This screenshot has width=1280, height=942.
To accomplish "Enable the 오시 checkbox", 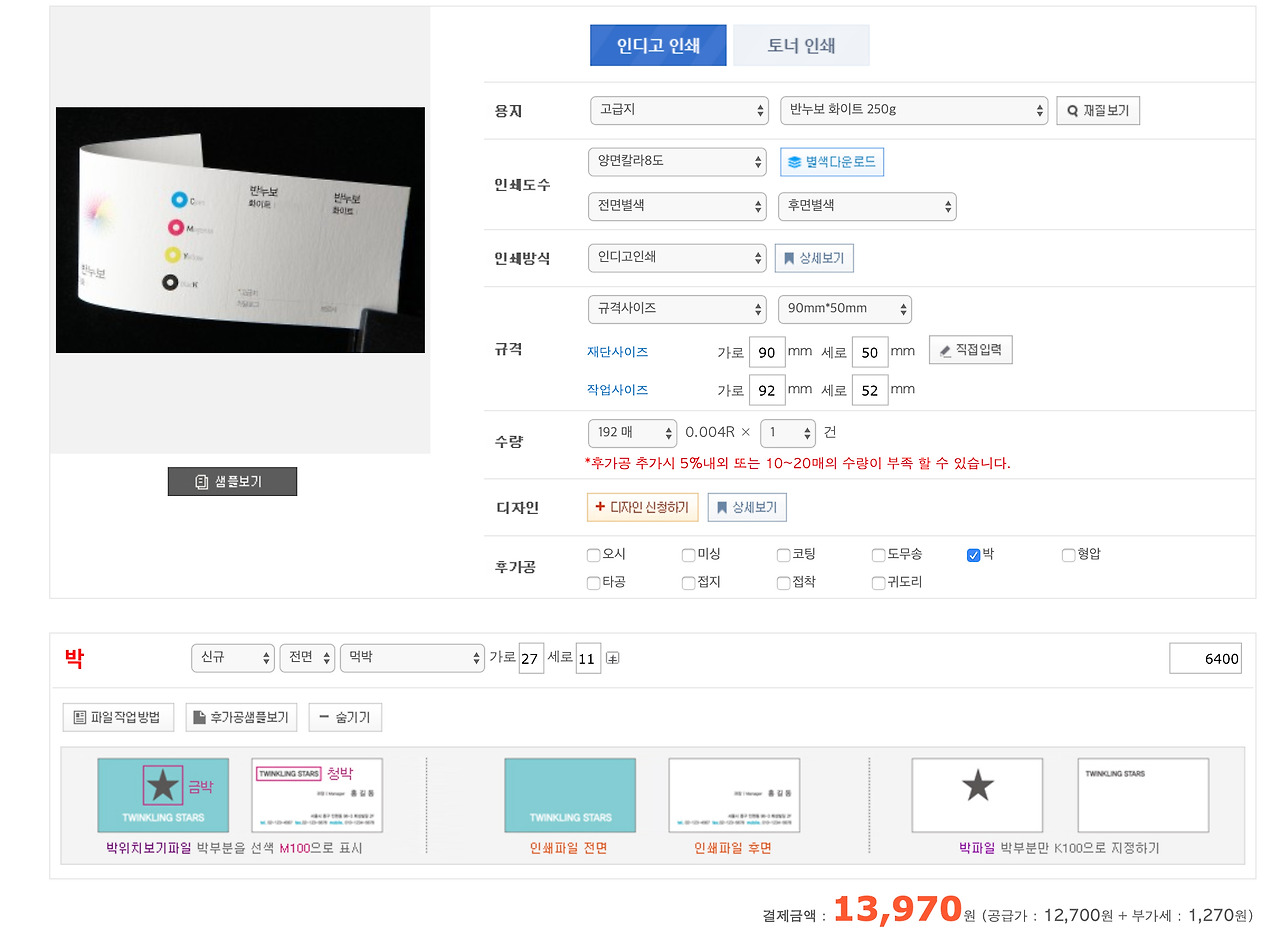I will [x=594, y=556].
